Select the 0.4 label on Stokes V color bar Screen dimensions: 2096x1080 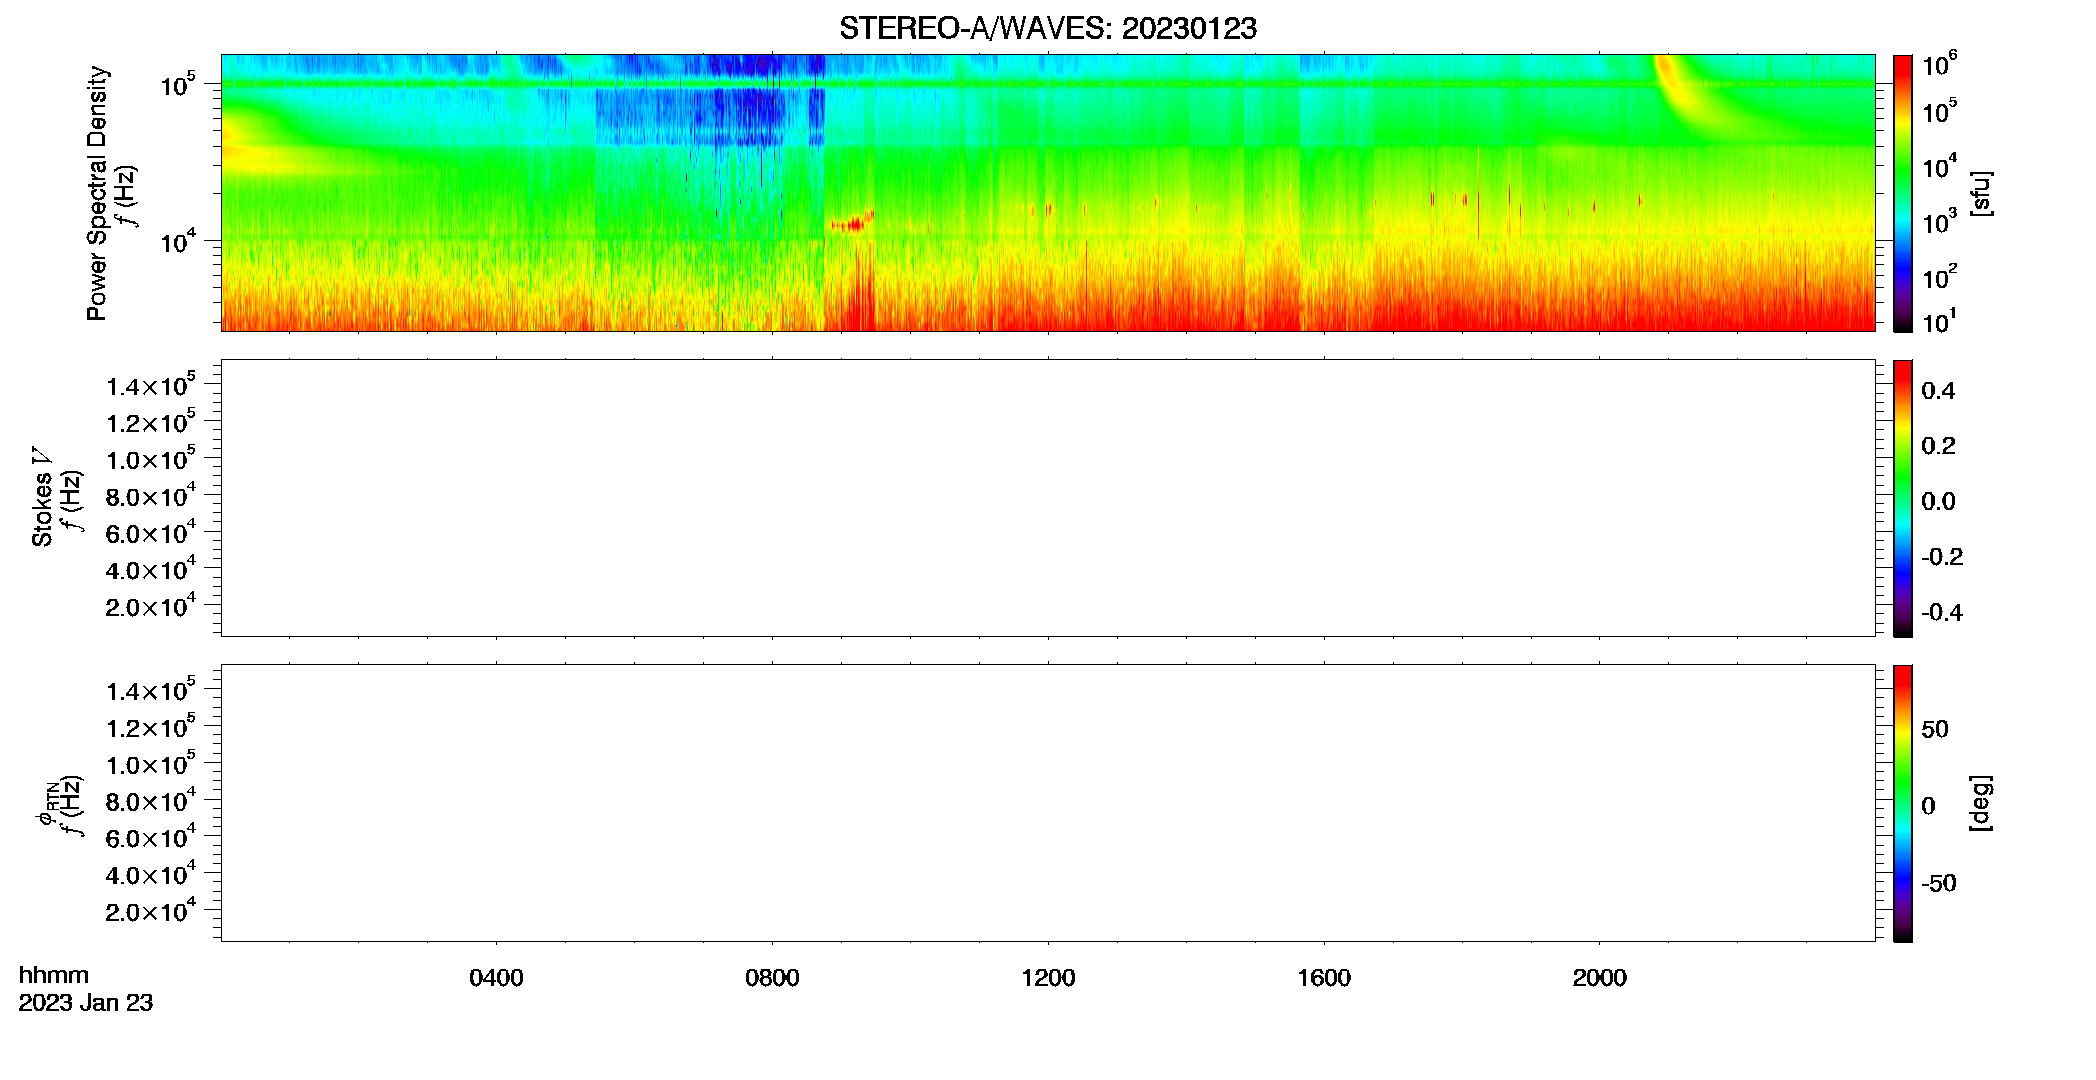(x=1939, y=391)
